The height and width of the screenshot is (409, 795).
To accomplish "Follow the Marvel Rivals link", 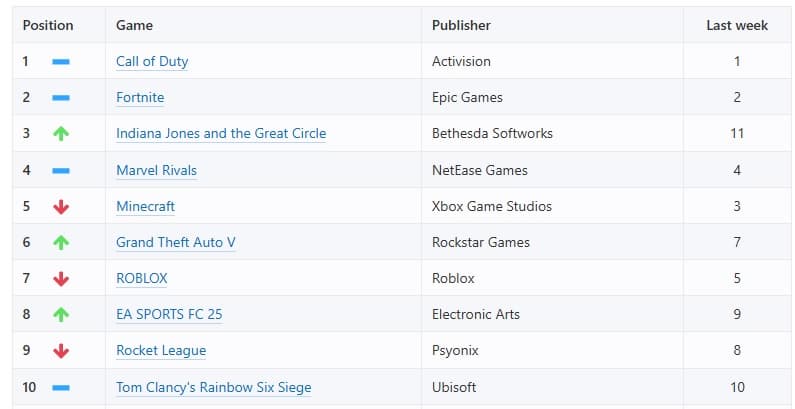I will (x=156, y=170).
